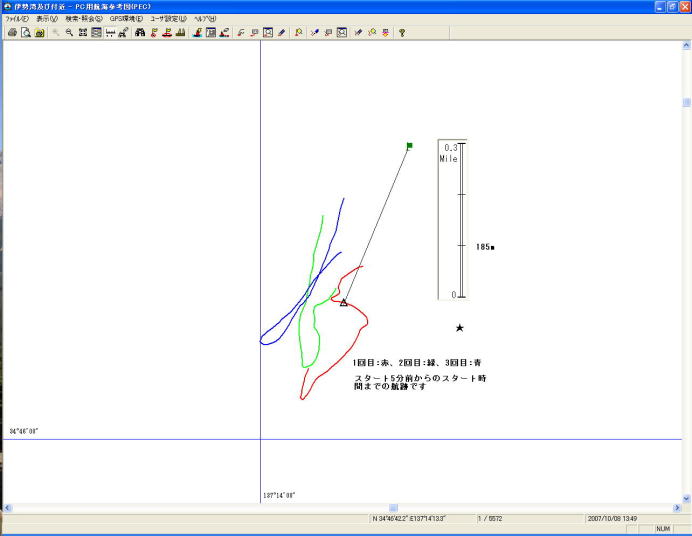Click the horizontal scrollbar left arrow

(x=8, y=508)
